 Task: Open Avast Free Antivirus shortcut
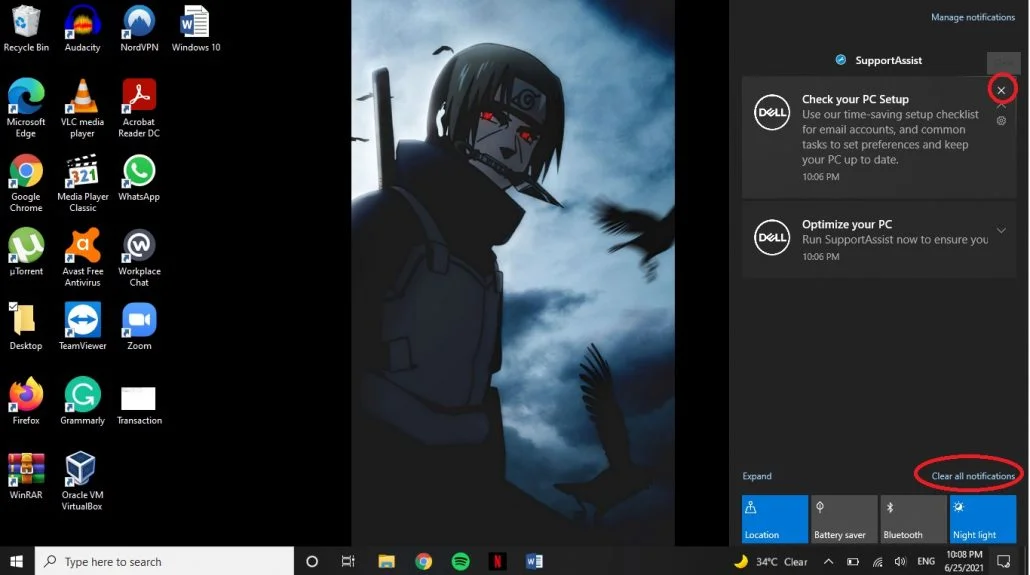tap(82, 257)
